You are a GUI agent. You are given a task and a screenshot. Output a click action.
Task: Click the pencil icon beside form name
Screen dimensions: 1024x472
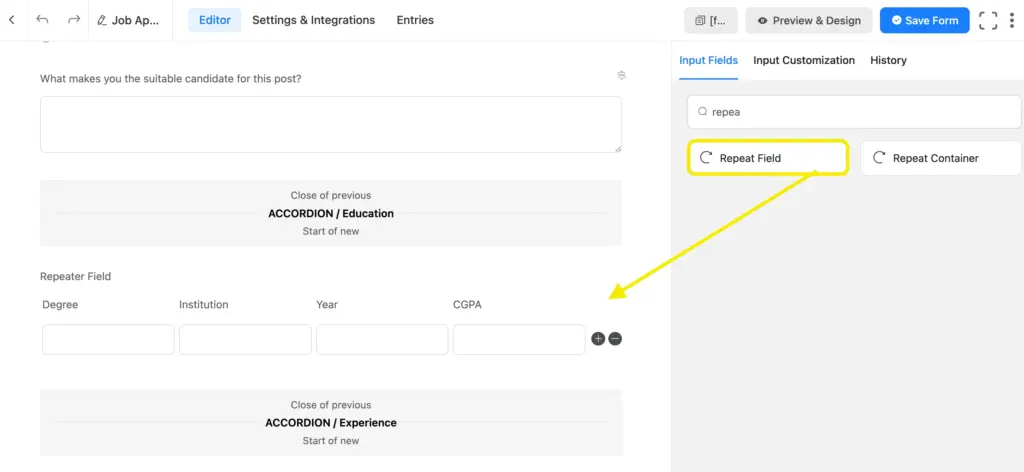click(x=102, y=20)
